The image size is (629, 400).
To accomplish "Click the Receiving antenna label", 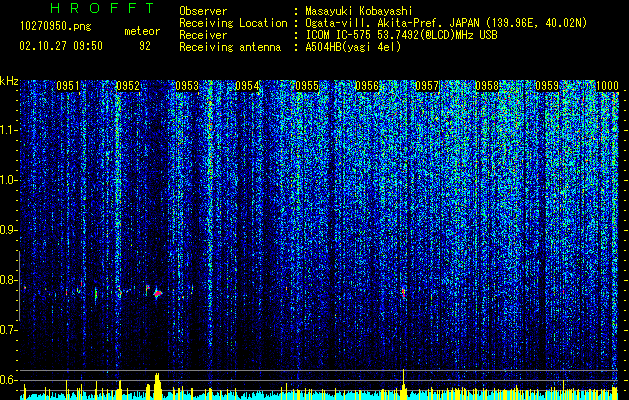I will (230, 47).
